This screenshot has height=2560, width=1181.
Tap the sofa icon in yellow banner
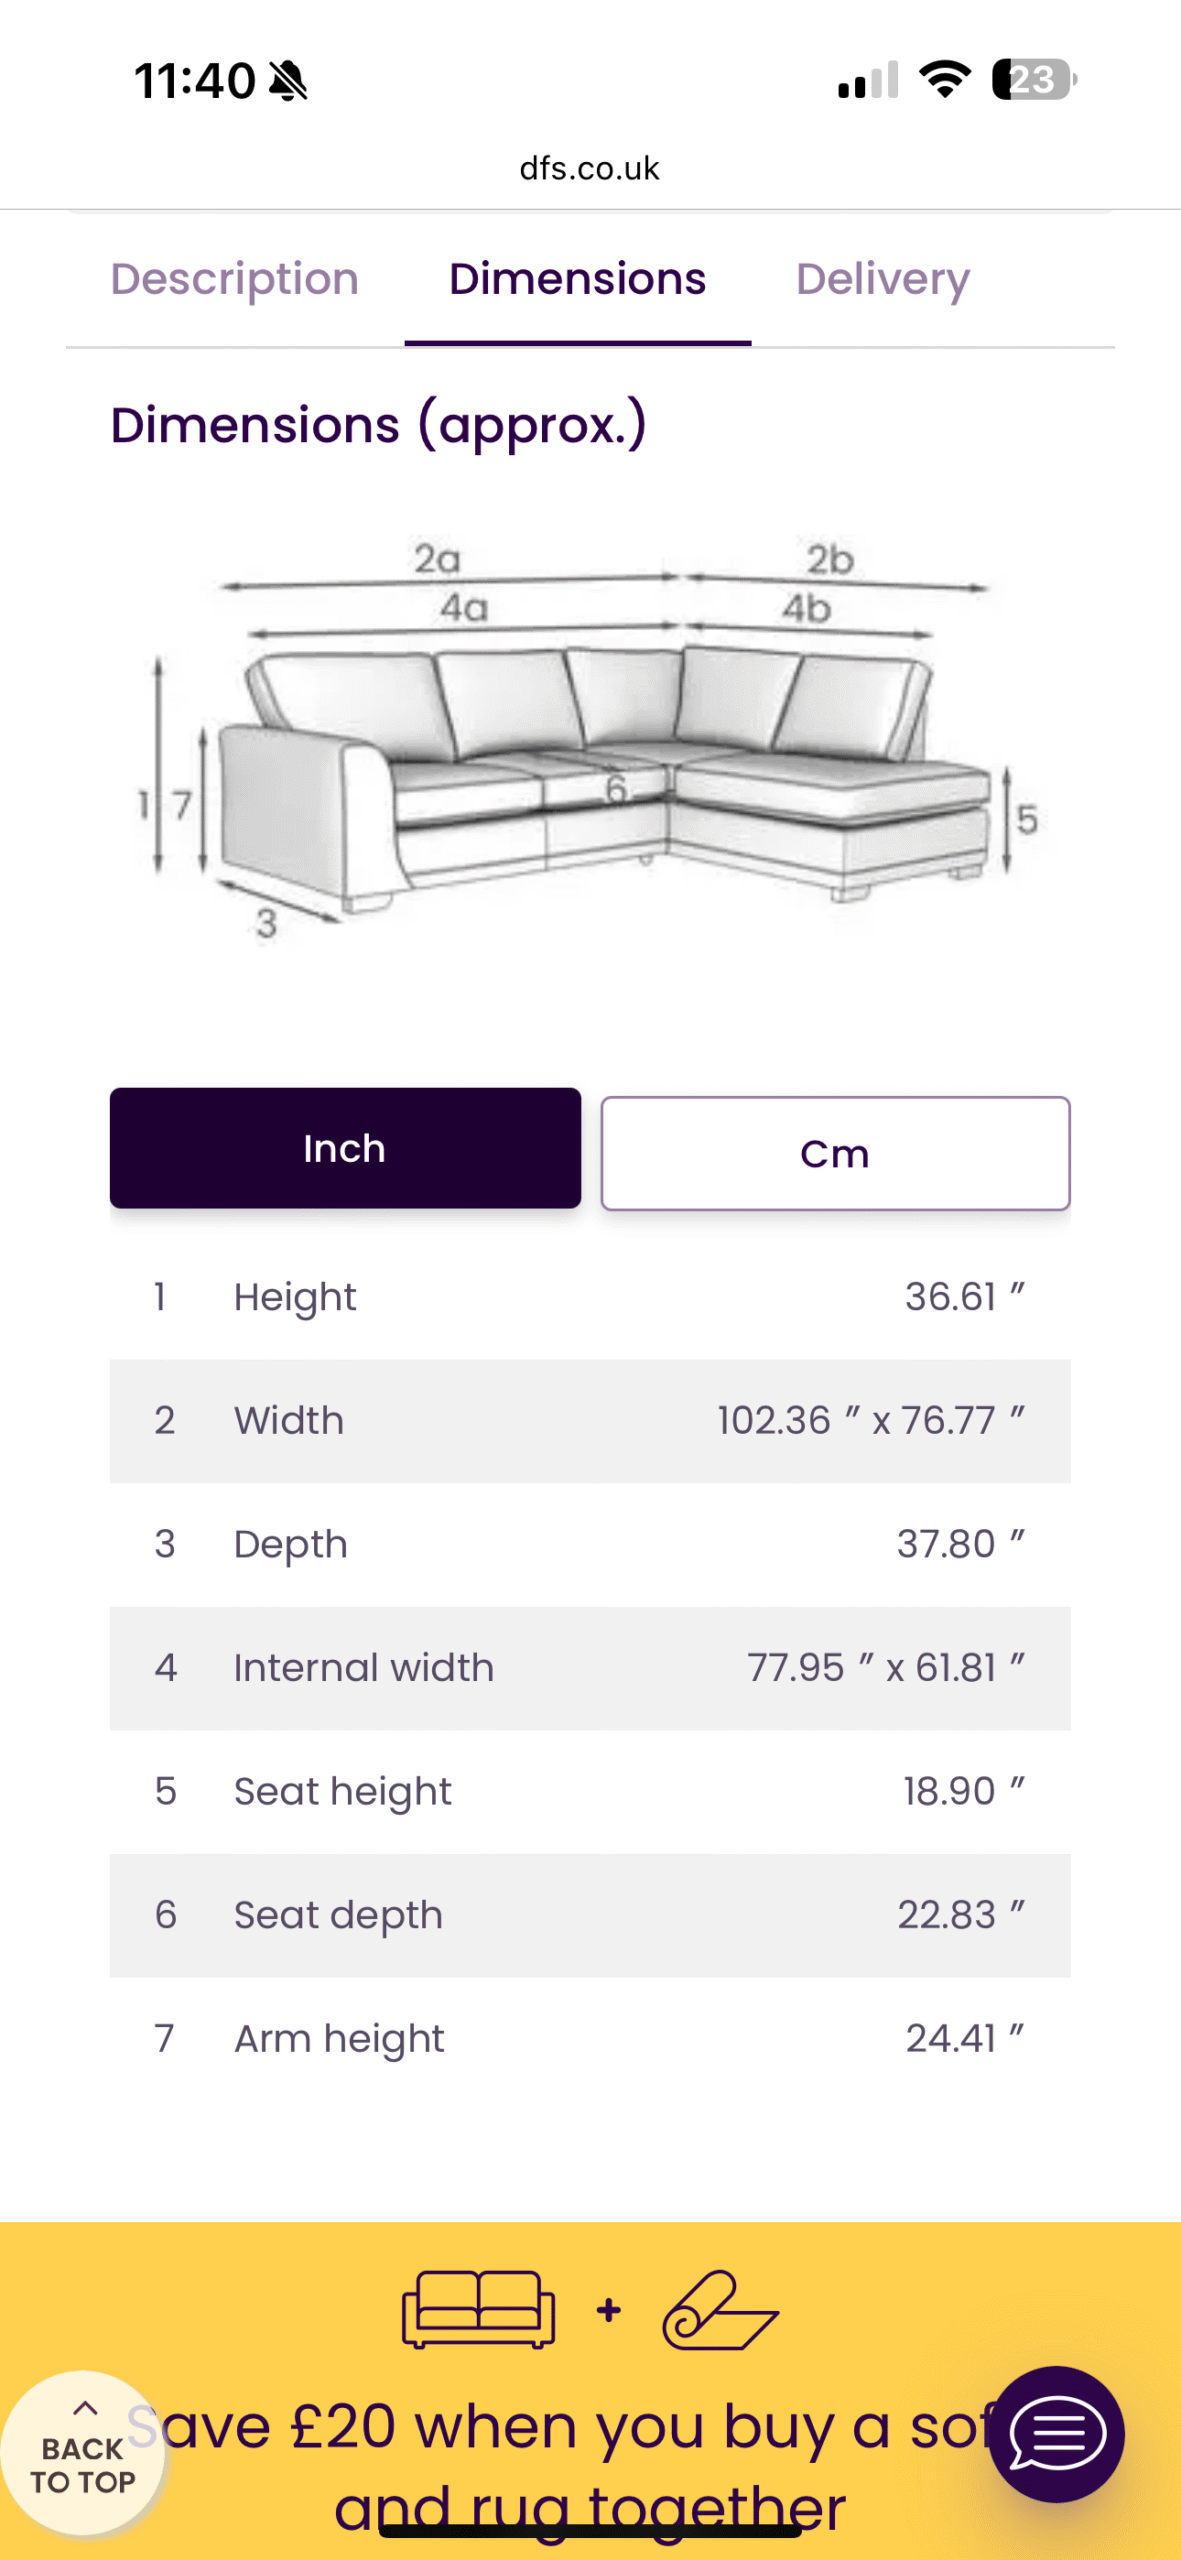[479, 2309]
